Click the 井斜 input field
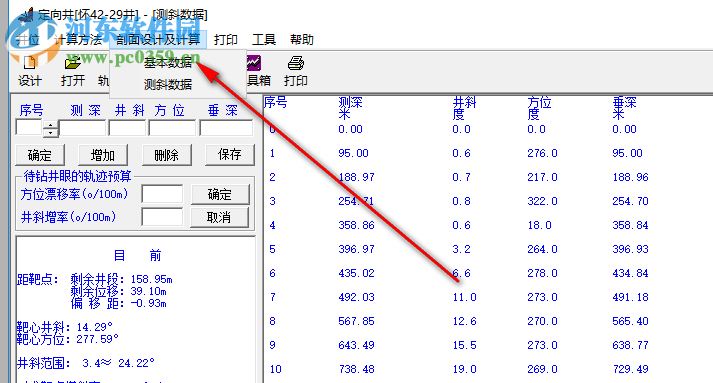This screenshot has height=383, width=713. tap(127, 128)
